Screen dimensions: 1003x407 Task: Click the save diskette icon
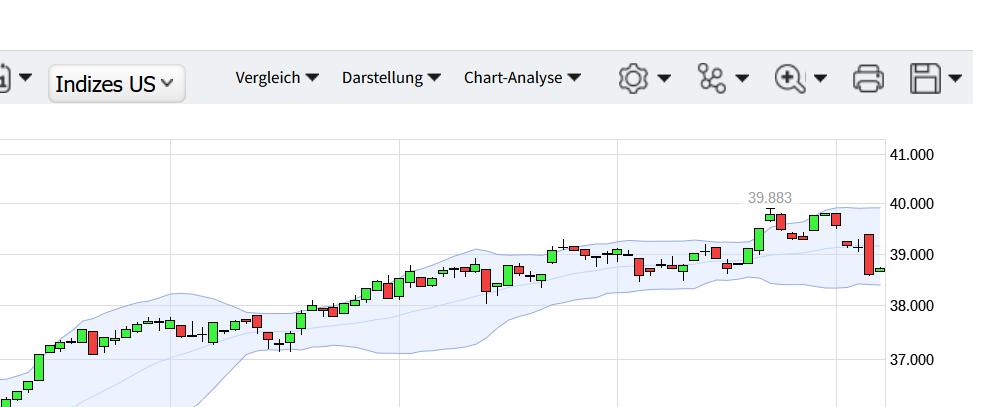point(926,78)
